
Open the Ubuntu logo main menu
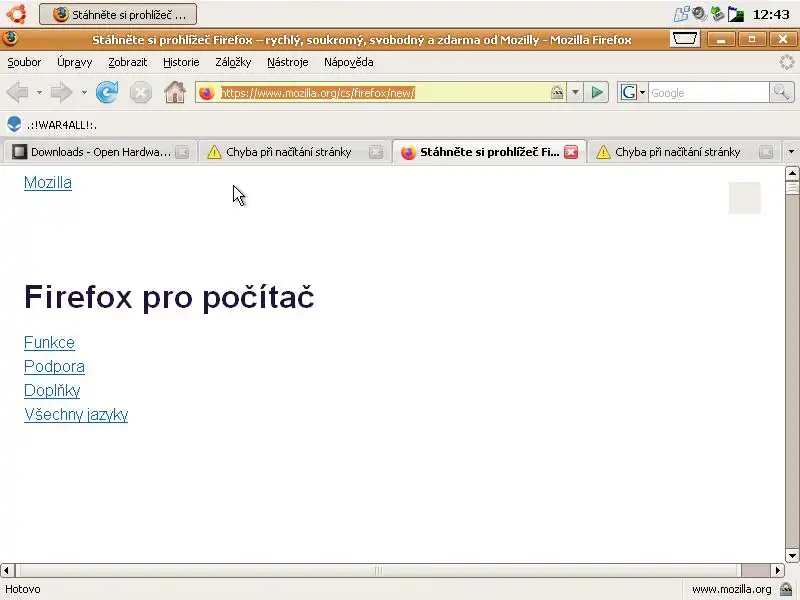(16, 14)
